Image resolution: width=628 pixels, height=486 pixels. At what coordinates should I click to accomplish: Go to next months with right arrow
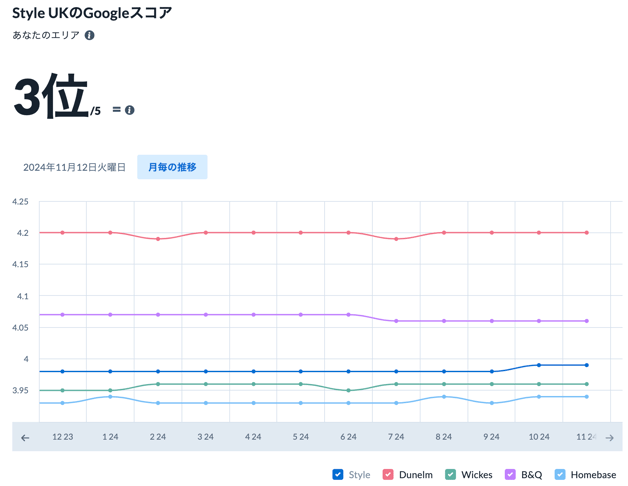[609, 438]
